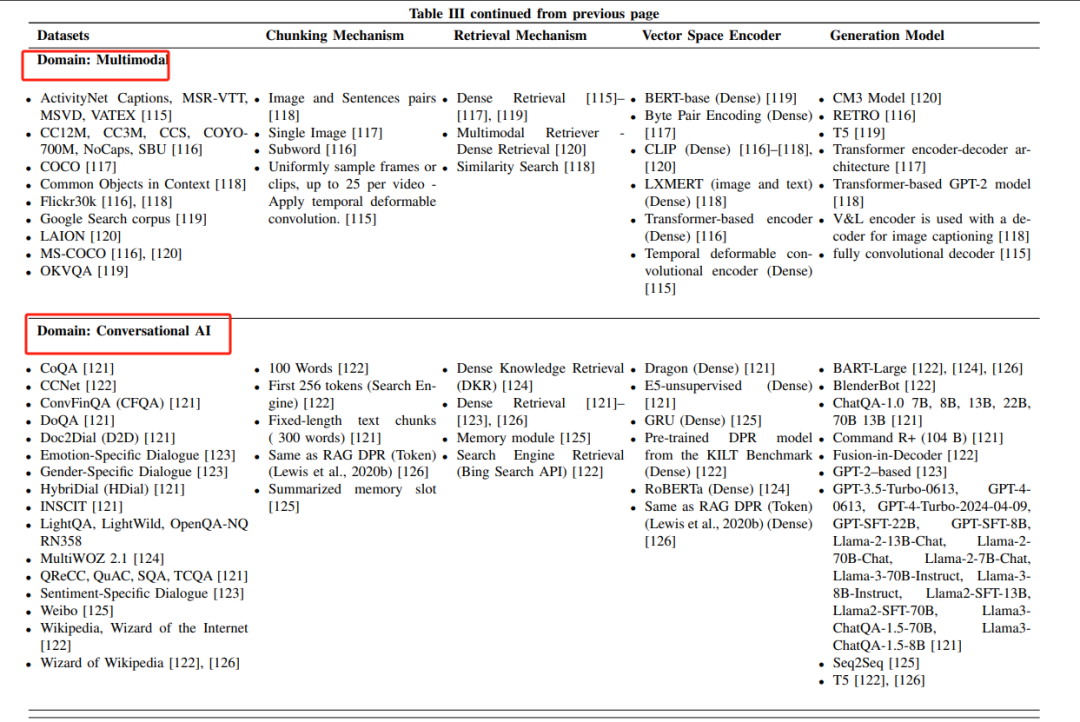The image size is (1080, 722).
Task: Click 'fully convolutional decoder [115]'
Action: tap(931, 254)
